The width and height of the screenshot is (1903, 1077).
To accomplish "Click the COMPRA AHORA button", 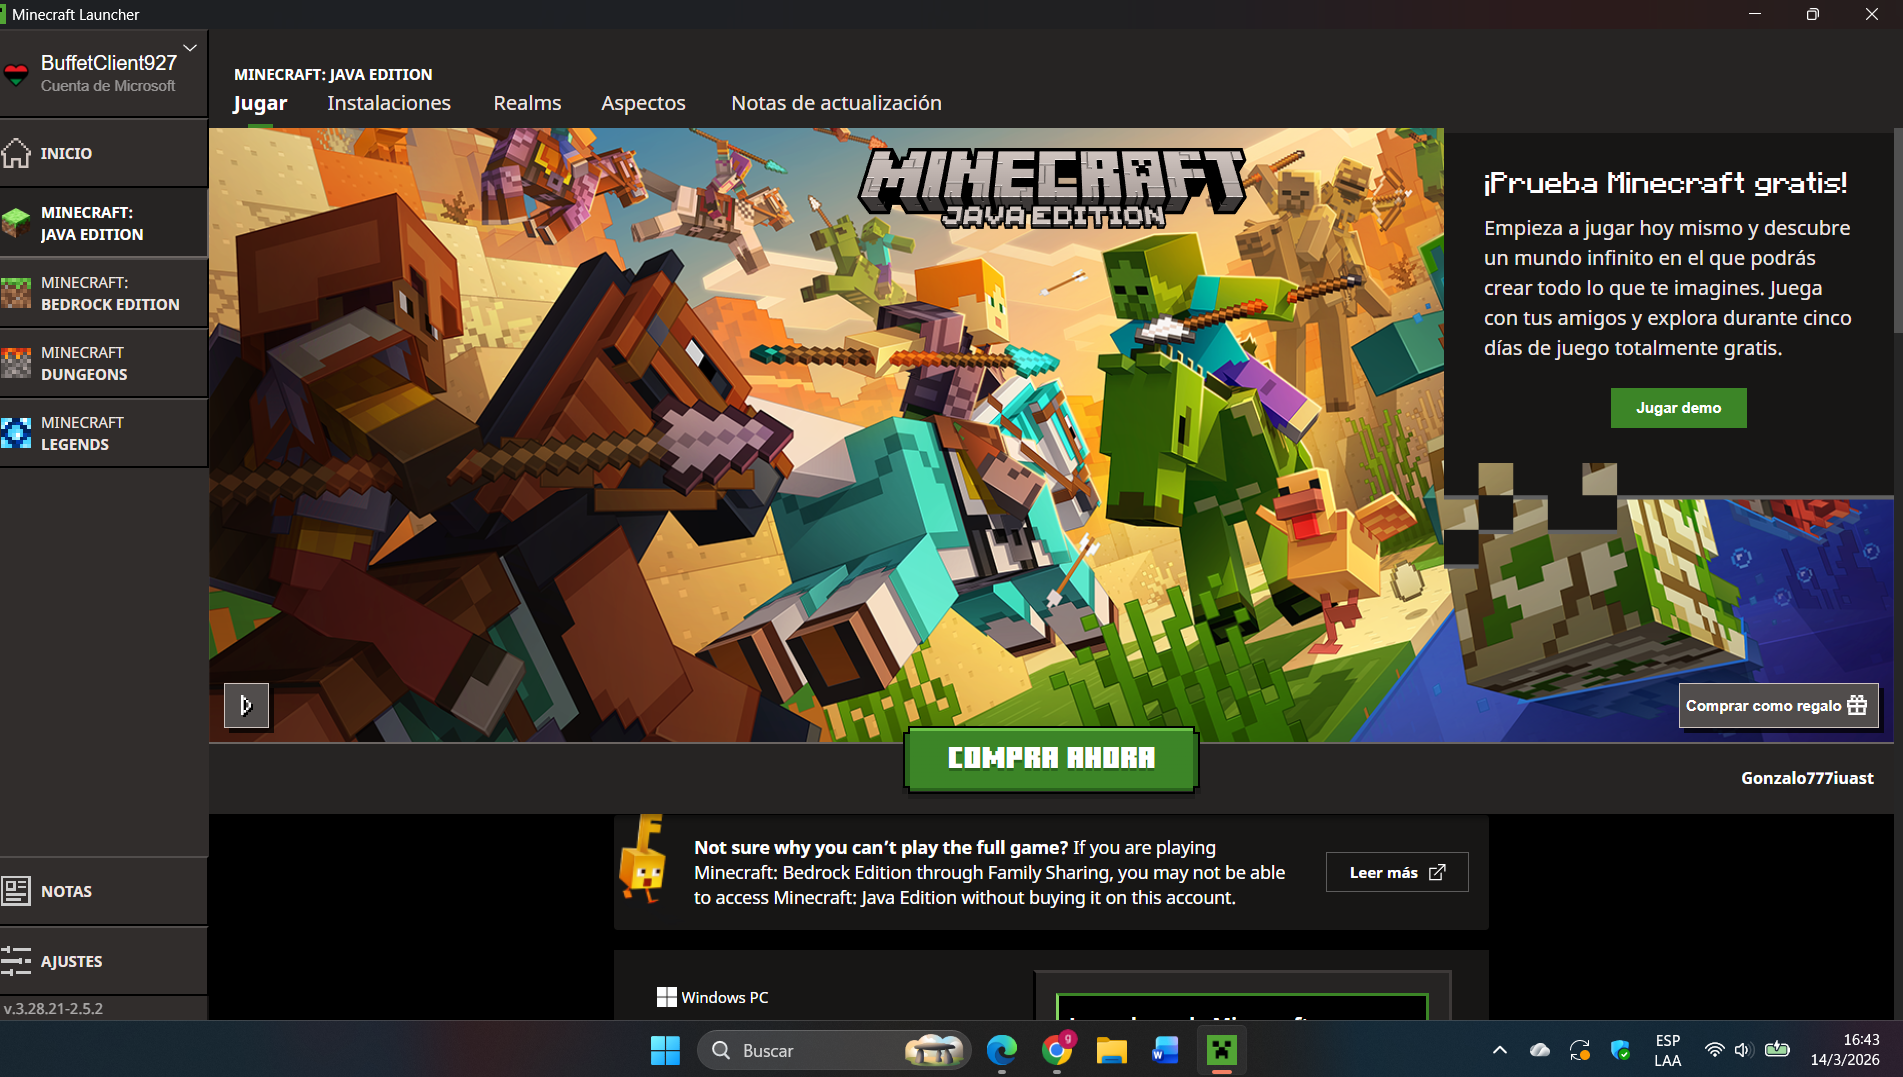I will pyautogui.click(x=1051, y=759).
